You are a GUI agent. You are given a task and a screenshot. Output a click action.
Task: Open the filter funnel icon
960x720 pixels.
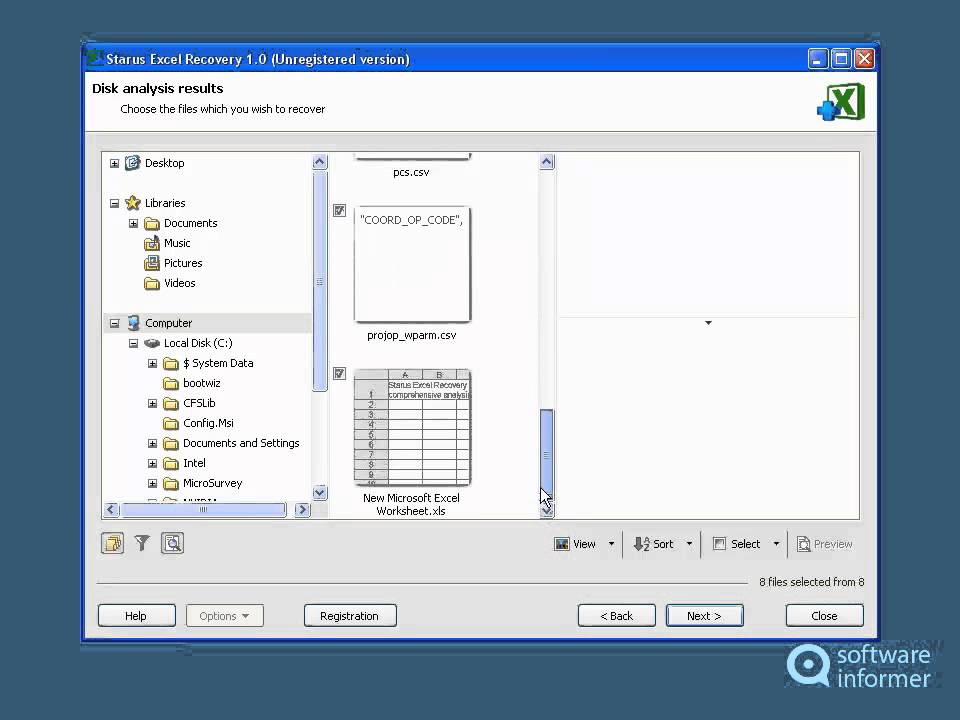click(x=142, y=543)
